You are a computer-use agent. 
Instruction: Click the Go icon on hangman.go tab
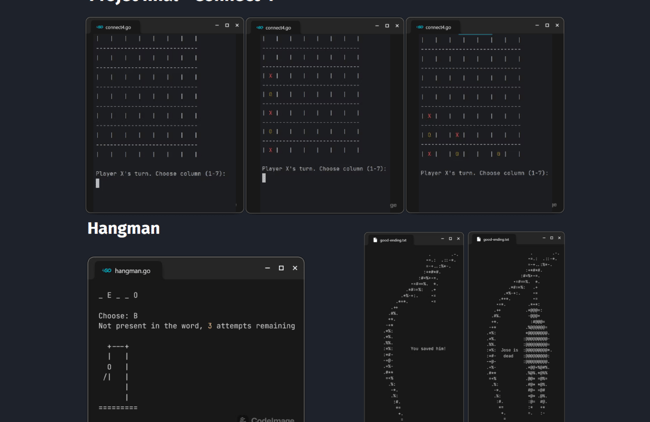click(x=107, y=270)
